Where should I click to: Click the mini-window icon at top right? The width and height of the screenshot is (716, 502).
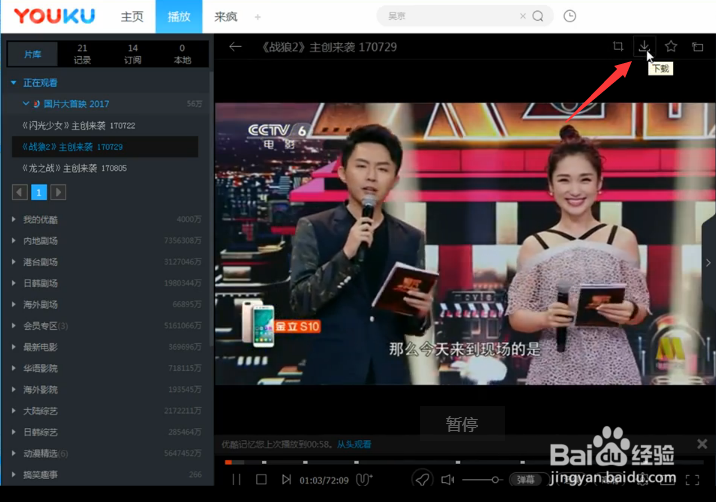pyautogui.click(x=697, y=47)
